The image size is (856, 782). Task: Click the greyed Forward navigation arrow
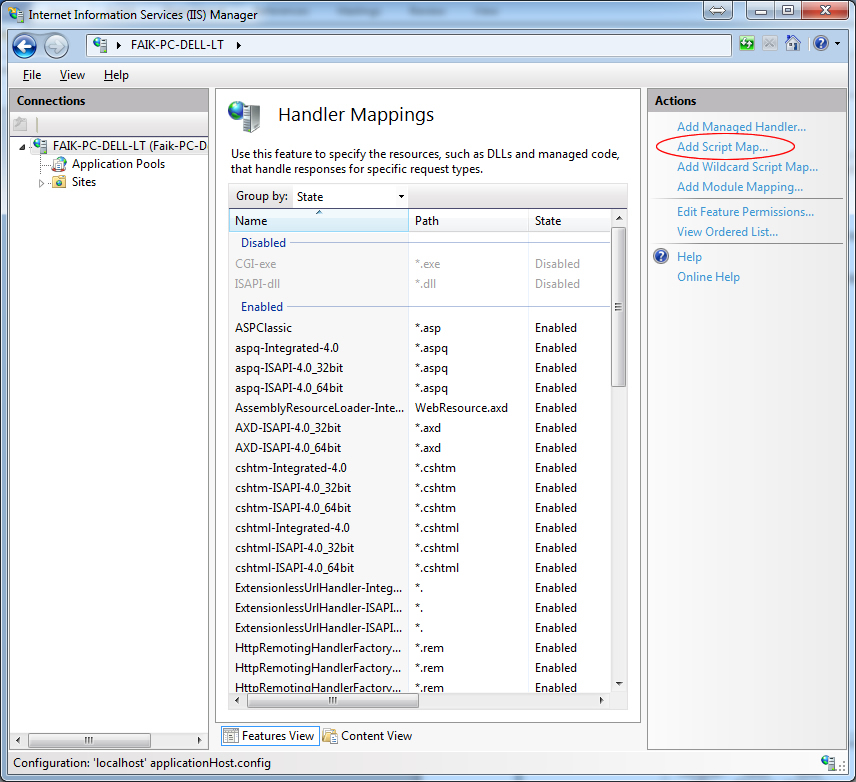[x=56, y=46]
